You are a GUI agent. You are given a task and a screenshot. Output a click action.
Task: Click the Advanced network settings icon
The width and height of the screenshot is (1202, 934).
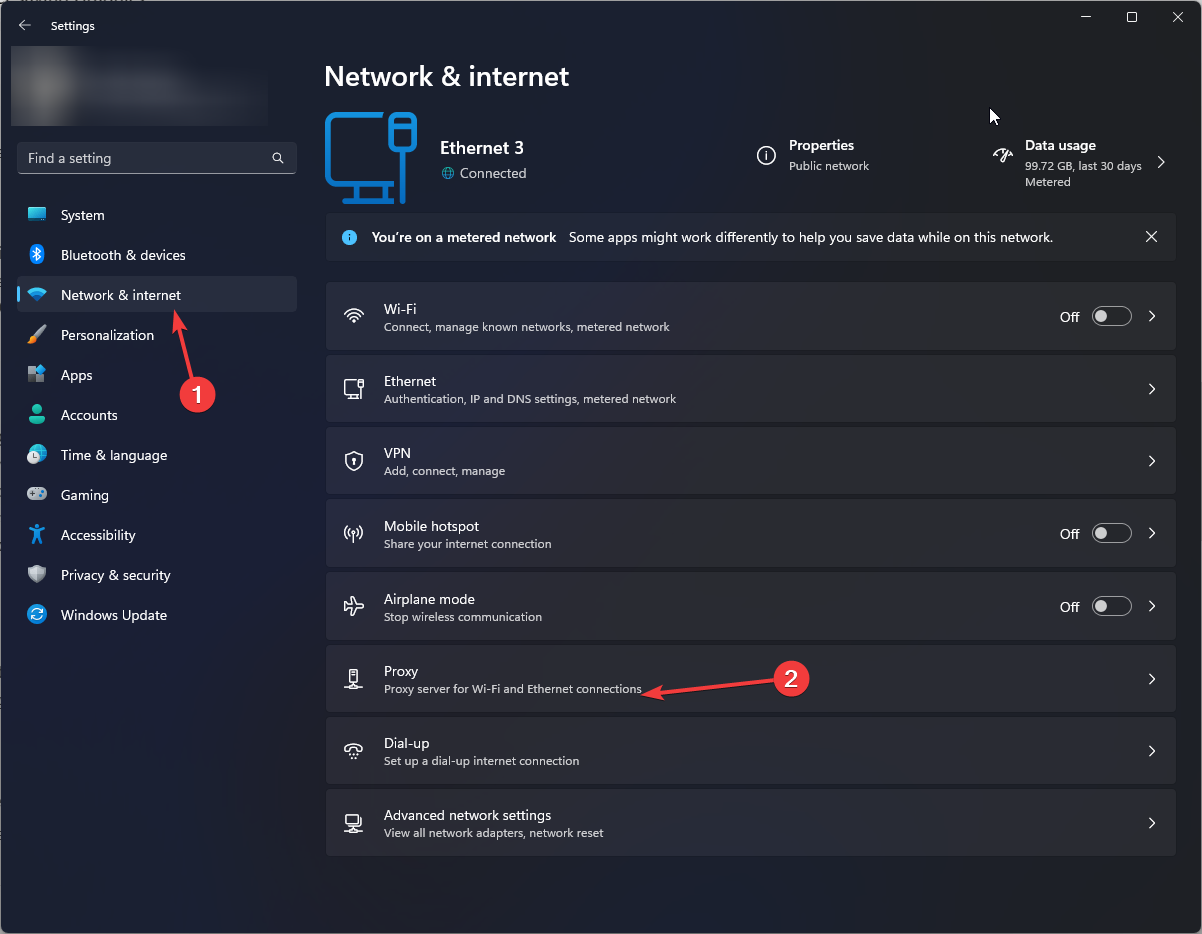click(x=353, y=823)
